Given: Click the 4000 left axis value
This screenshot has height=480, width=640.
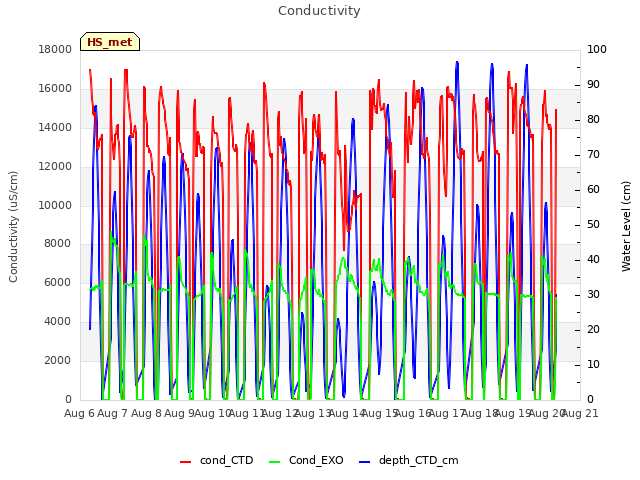Looking at the screenshot, I should (58, 322).
